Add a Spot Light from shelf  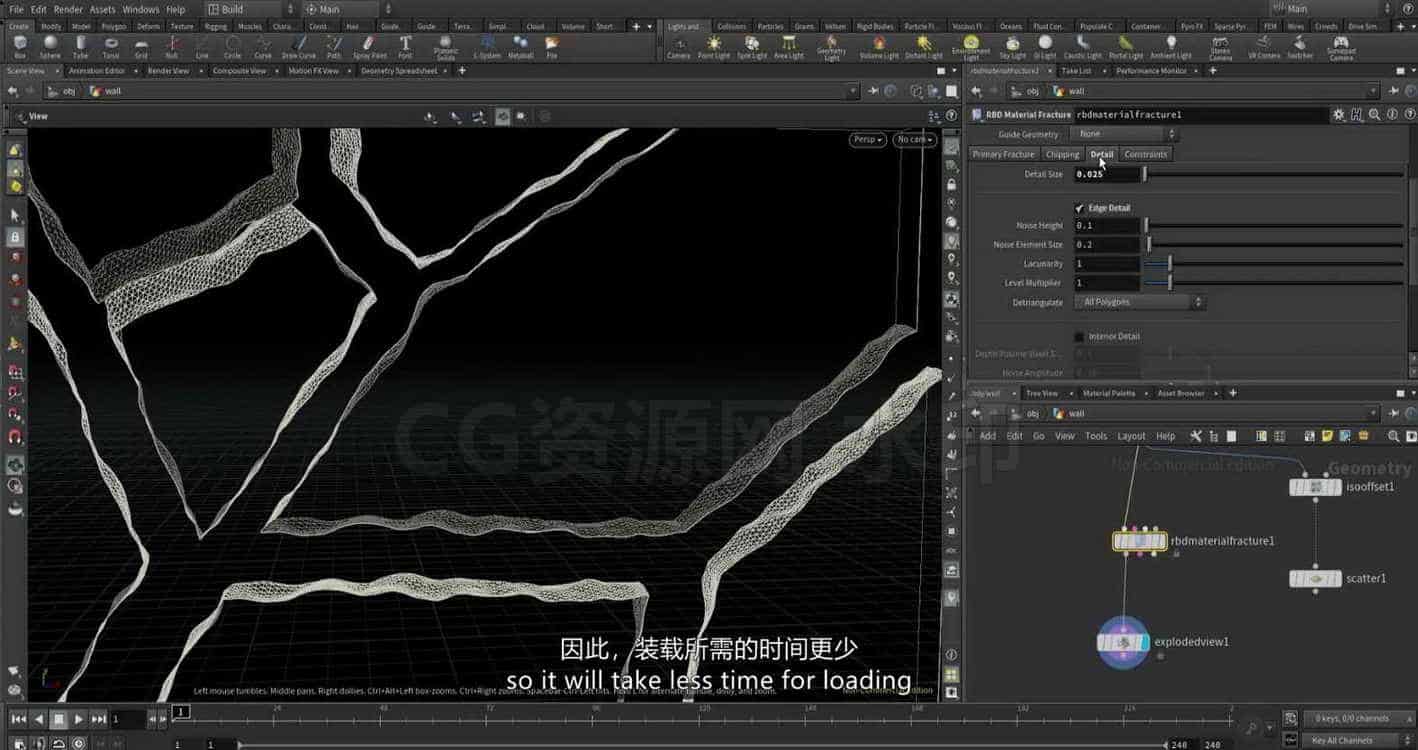[x=752, y=46]
